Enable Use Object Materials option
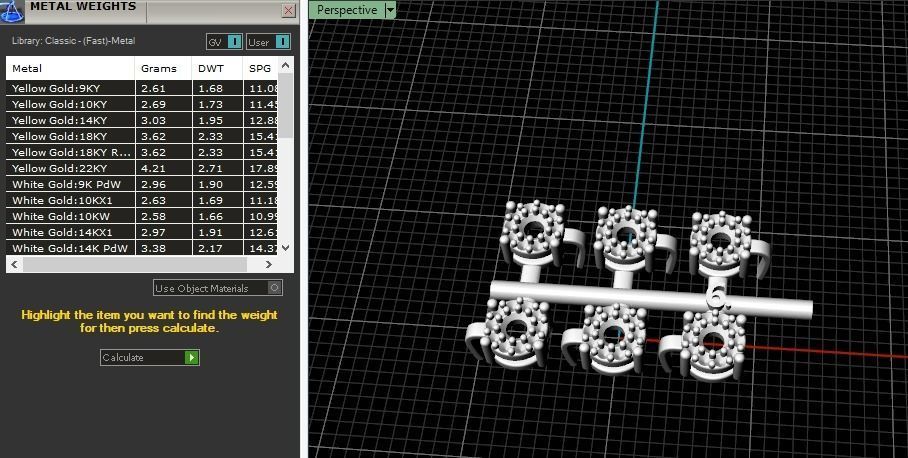 click(x=218, y=288)
